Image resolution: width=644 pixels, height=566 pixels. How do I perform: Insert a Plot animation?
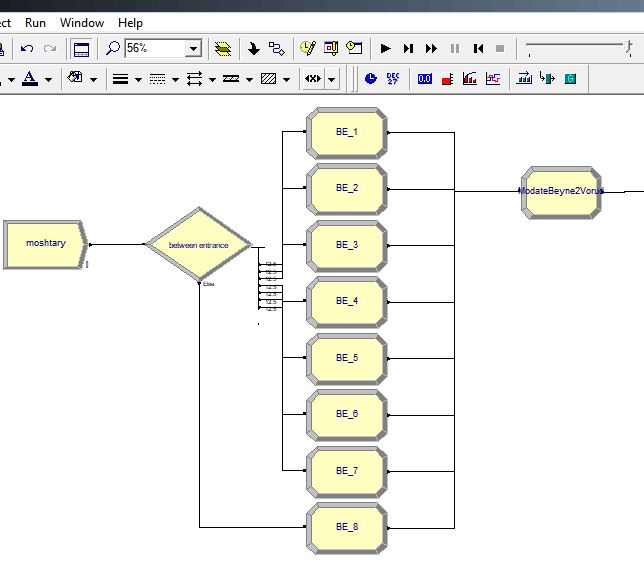click(493, 78)
